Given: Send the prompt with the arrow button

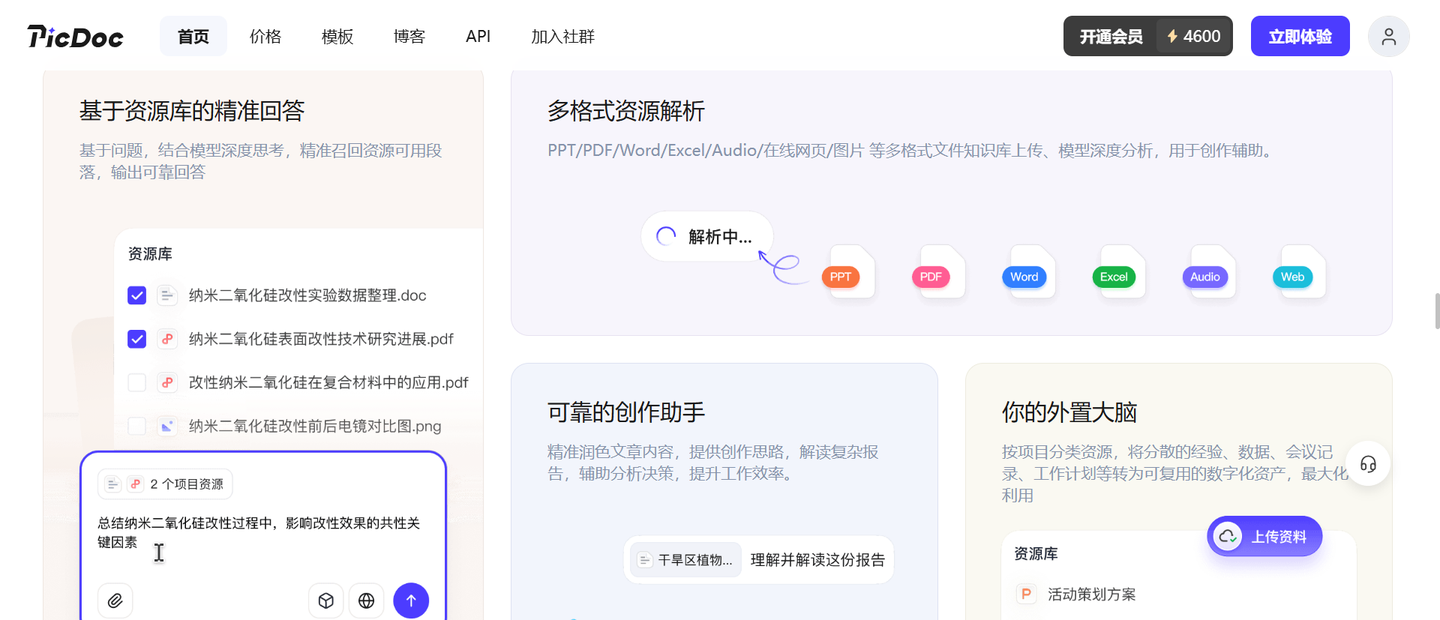Looking at the screenshot, I should 411,601.
